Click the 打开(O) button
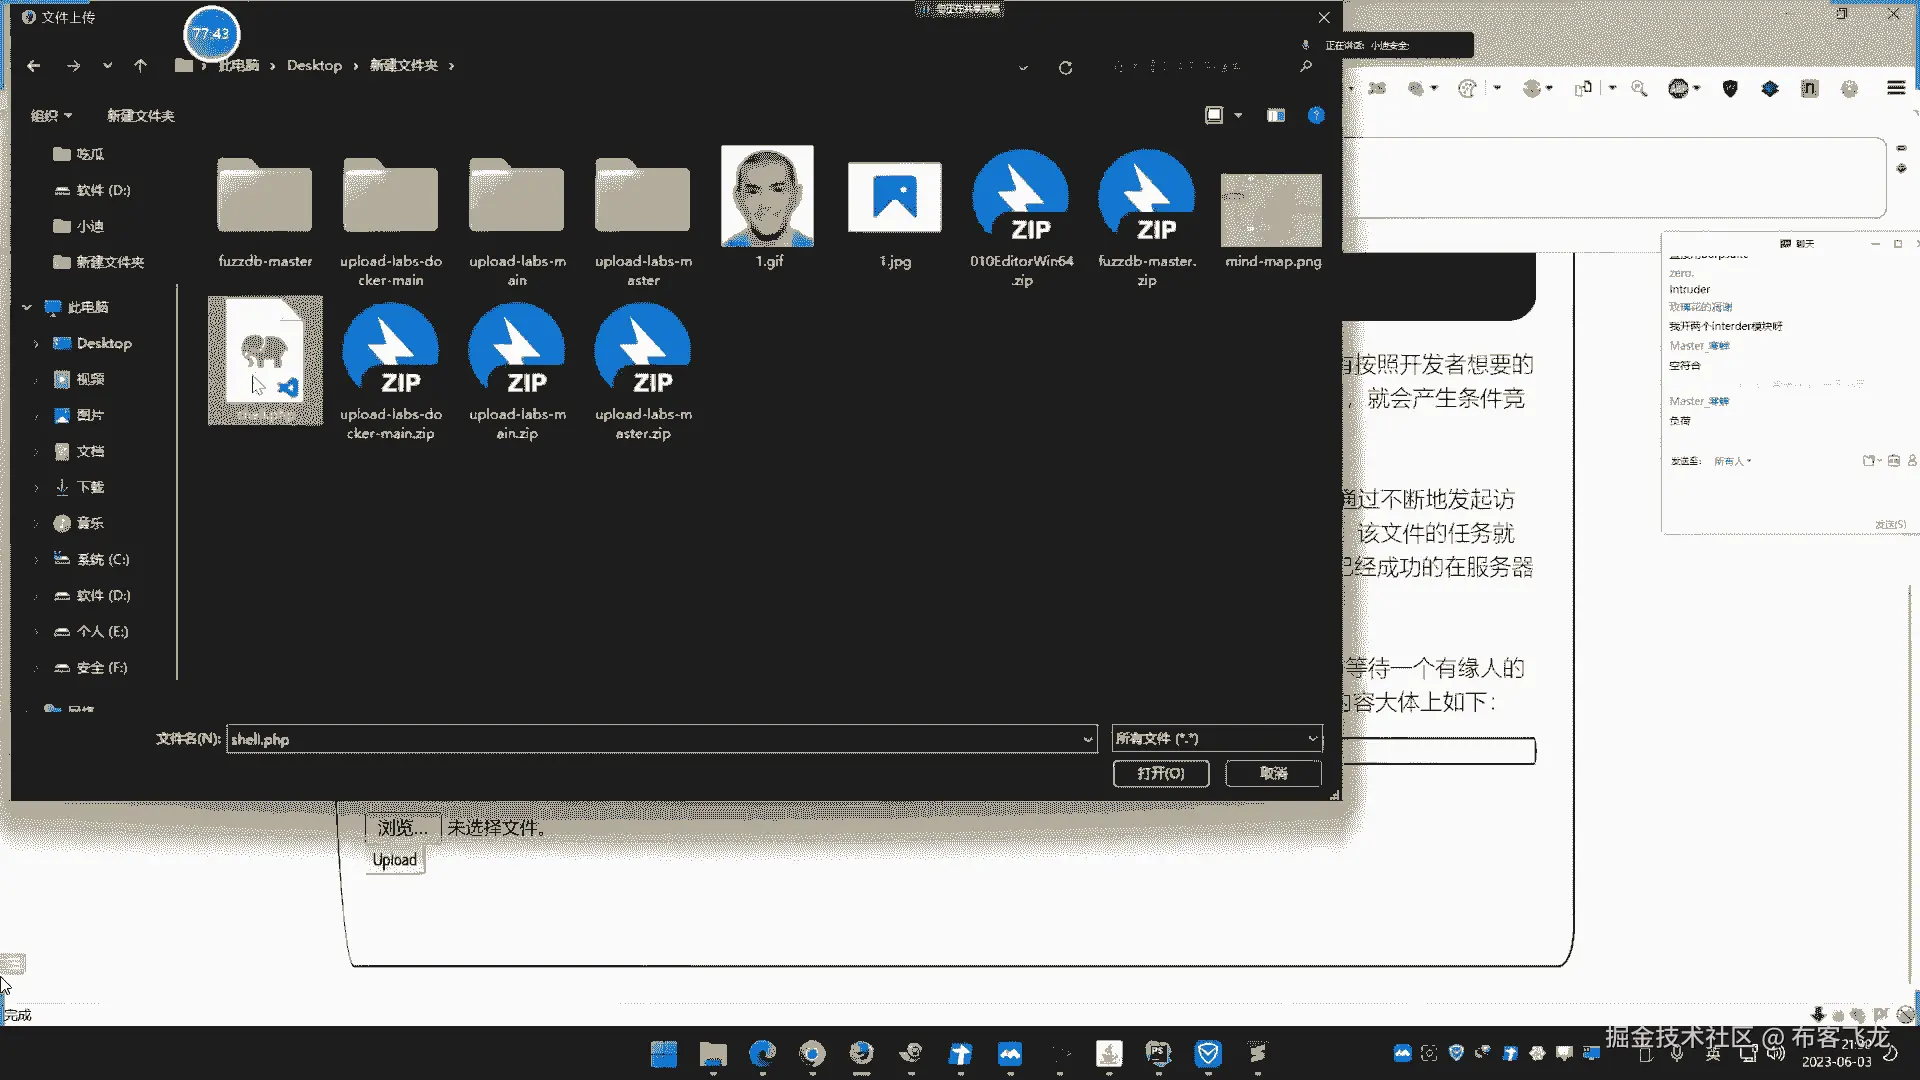Screen dimensions: 1920x1080 pos(1160,773)
